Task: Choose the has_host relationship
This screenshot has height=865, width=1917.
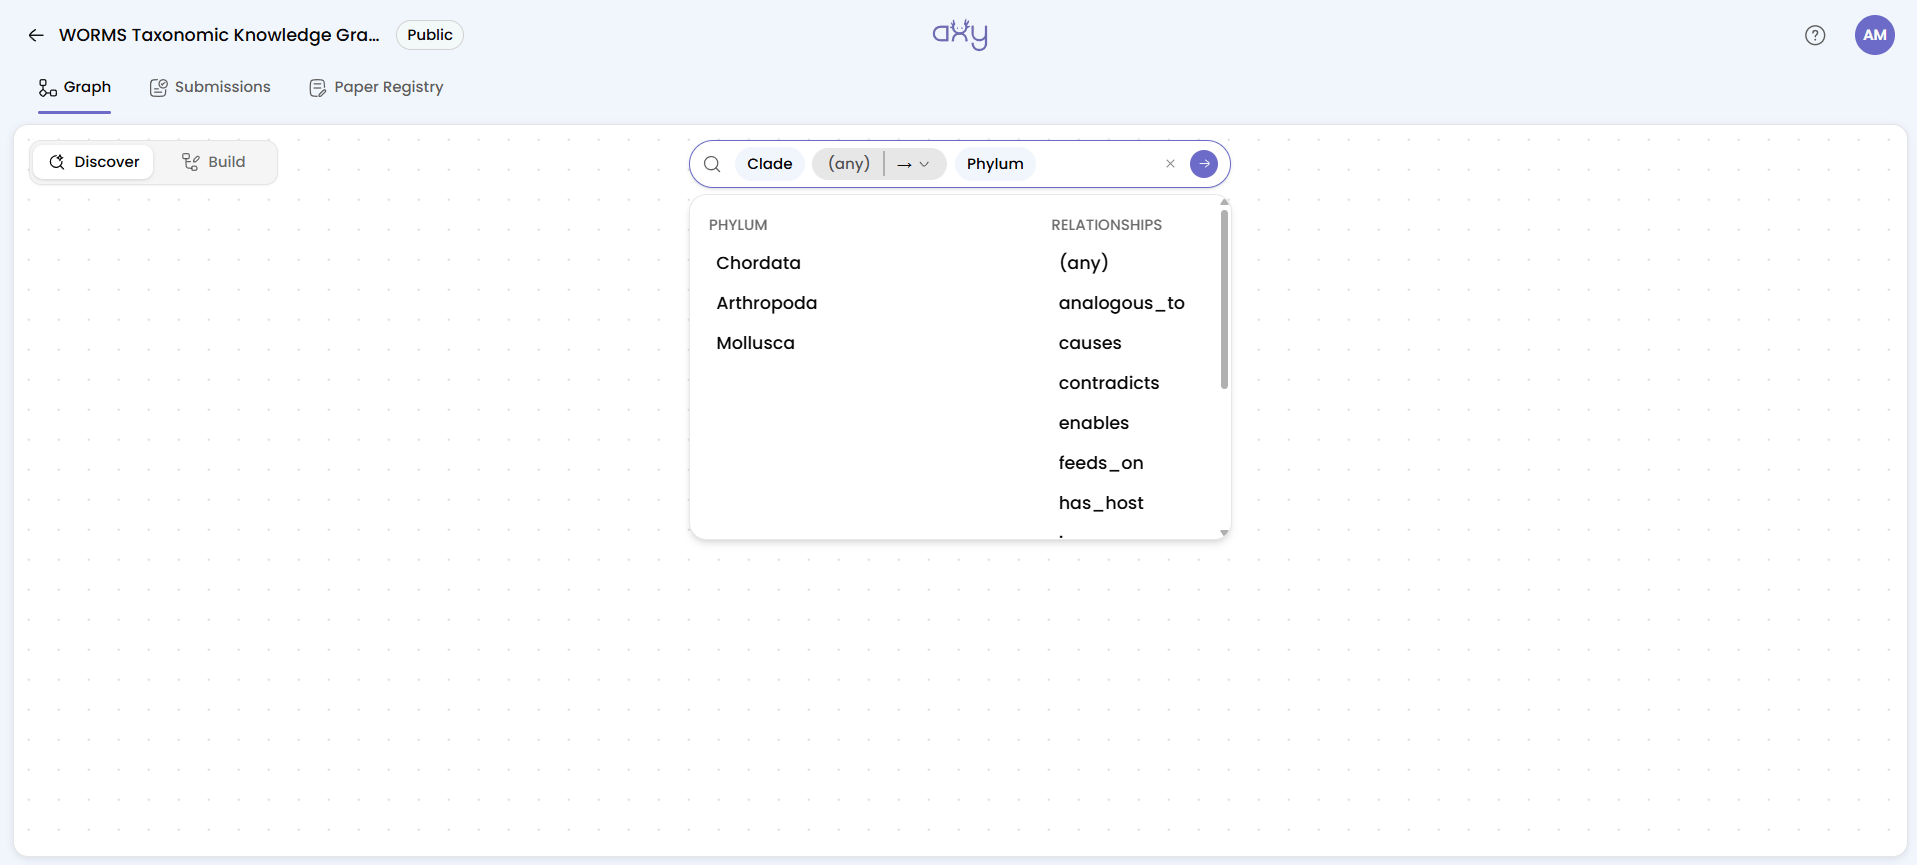Action: [x=1101, y=503]
